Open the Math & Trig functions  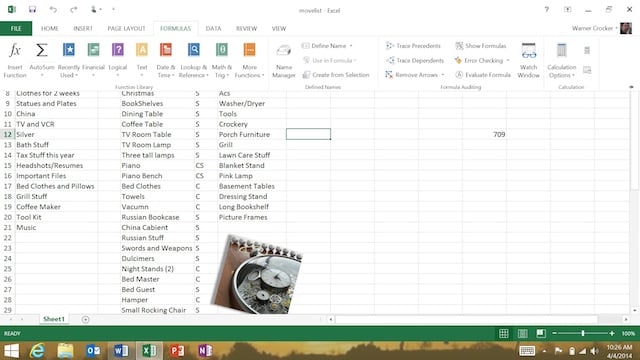tap(222, 60)
